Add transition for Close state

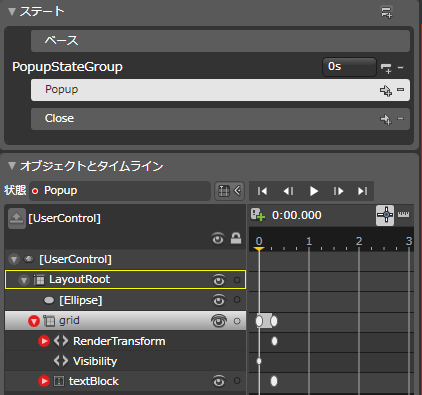[x=386, y=119]
